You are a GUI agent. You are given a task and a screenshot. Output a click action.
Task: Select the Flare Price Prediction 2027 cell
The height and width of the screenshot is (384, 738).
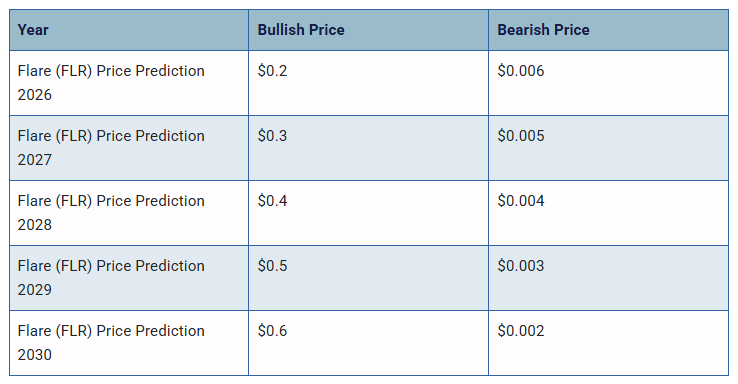pos(129,148)
